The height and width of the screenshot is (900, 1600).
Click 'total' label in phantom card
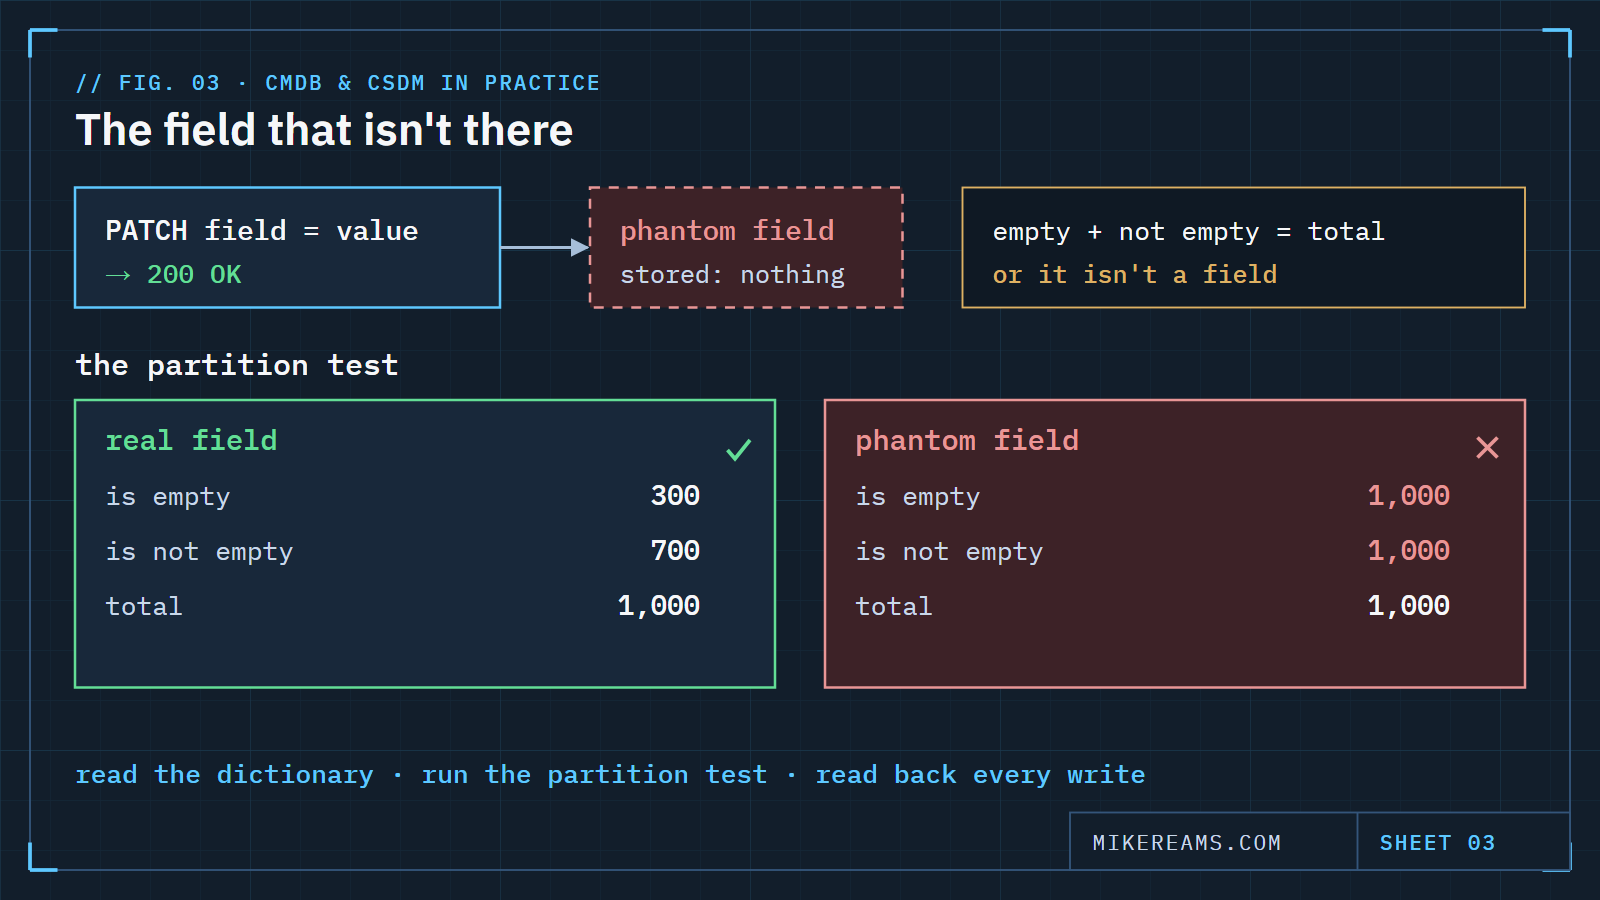(894, 606)
